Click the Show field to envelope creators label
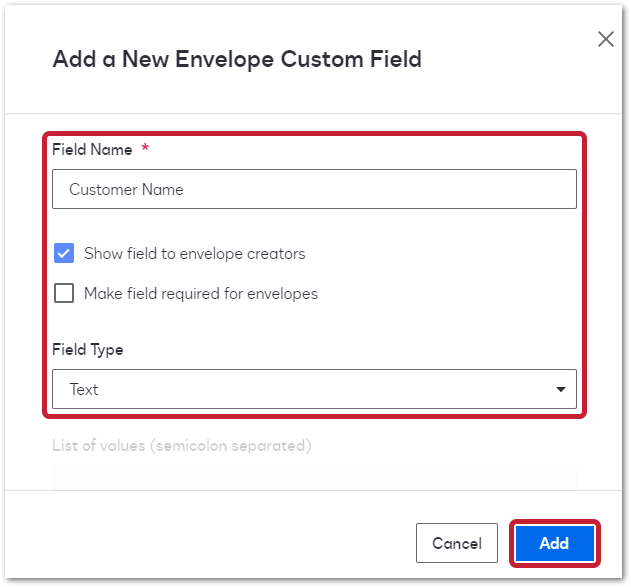The height and width of the screenshot is (587, 631). coord(195,254)
